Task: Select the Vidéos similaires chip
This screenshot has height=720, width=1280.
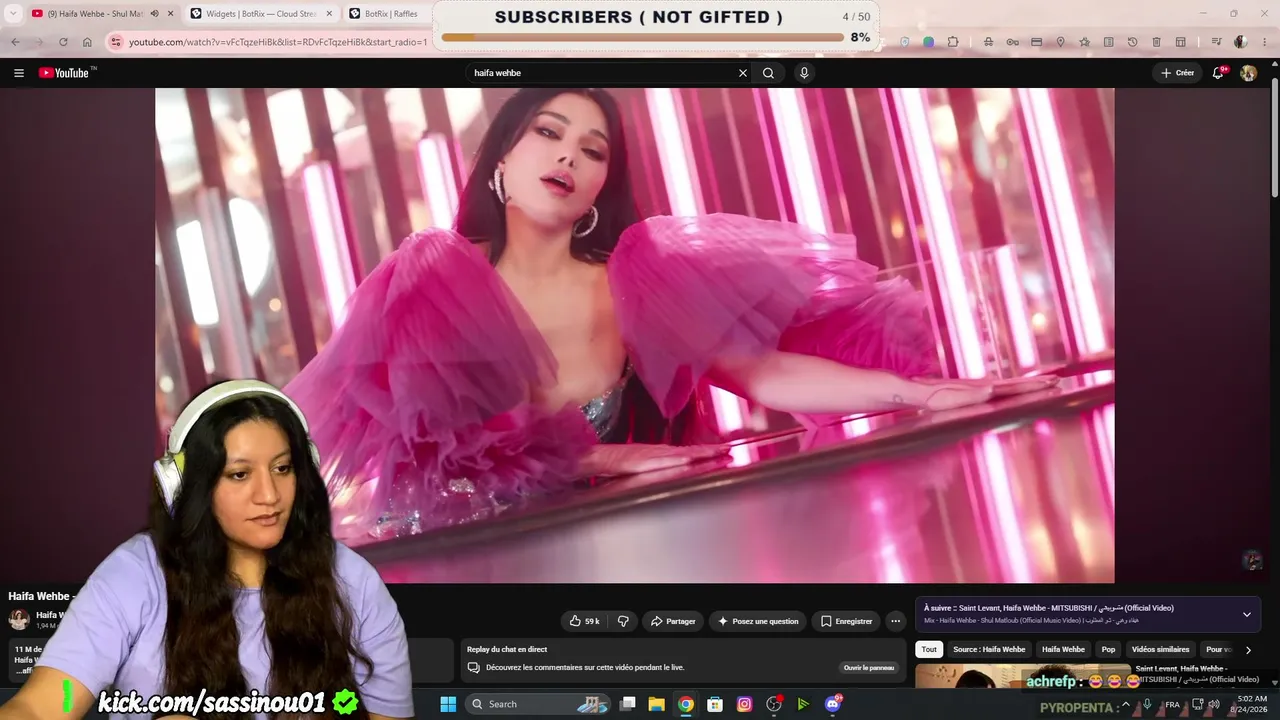Action: [1160, 650]
